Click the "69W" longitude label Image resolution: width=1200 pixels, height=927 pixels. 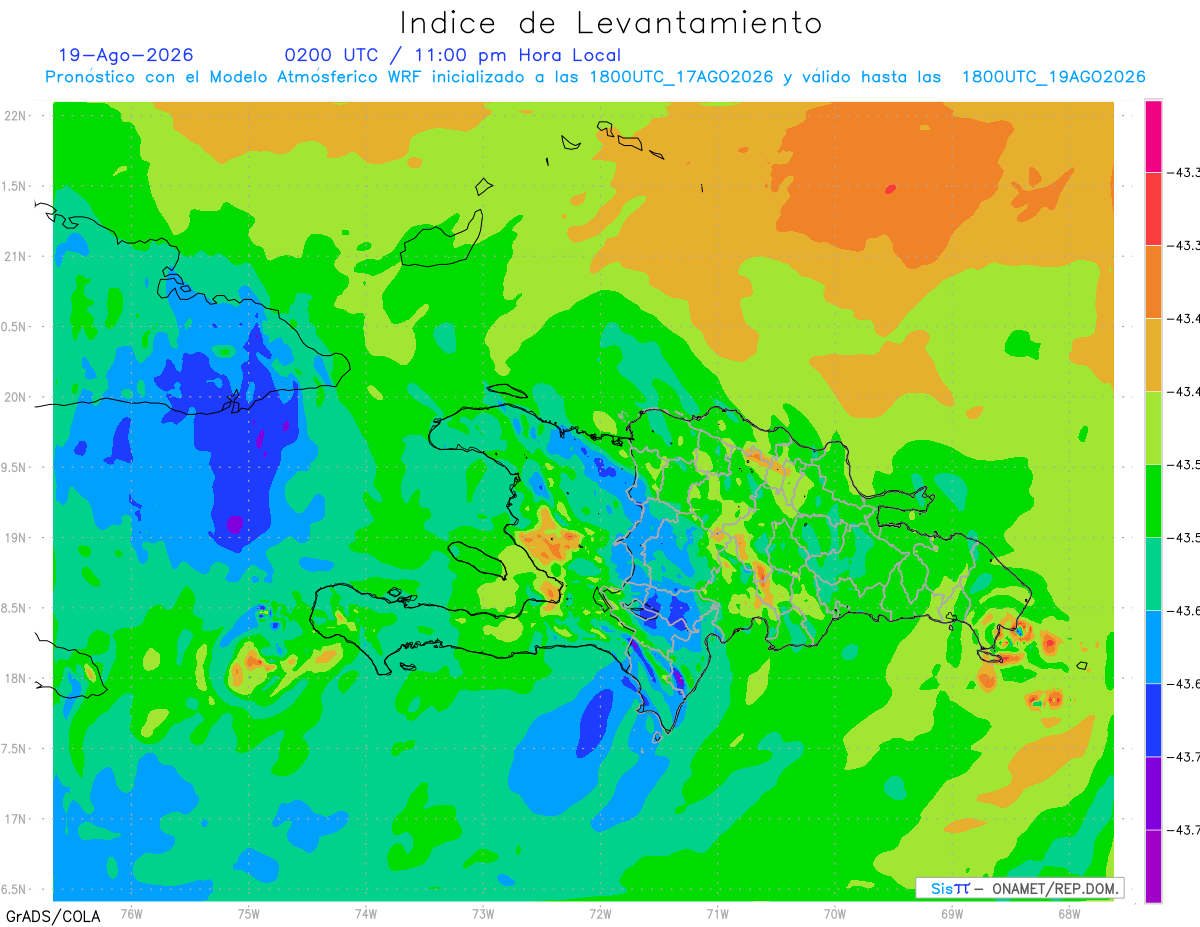(x=951, y=913)
